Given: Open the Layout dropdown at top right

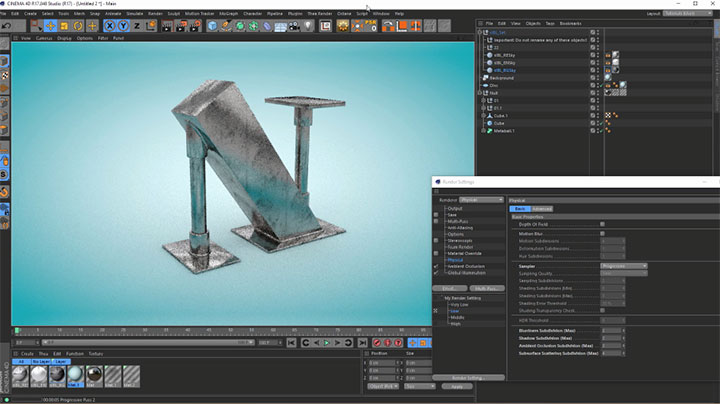Looking at the screenshot, I should 687,14.
